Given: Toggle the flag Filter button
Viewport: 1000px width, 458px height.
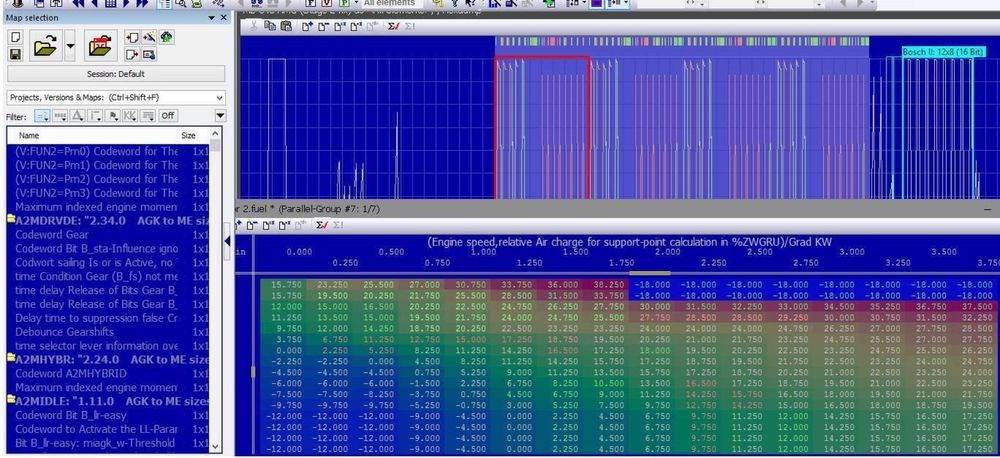Looking at the screenshot, I should [x=113, y=115].
